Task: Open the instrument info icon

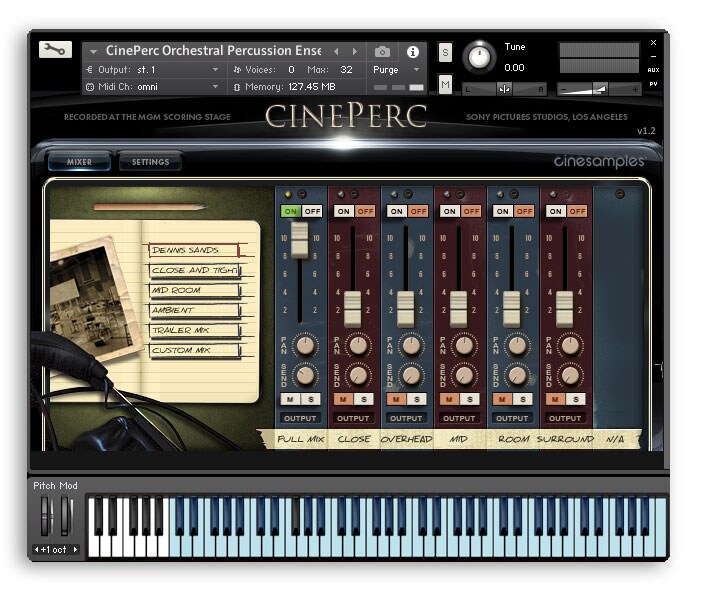Action: click(x=412, y=52)
